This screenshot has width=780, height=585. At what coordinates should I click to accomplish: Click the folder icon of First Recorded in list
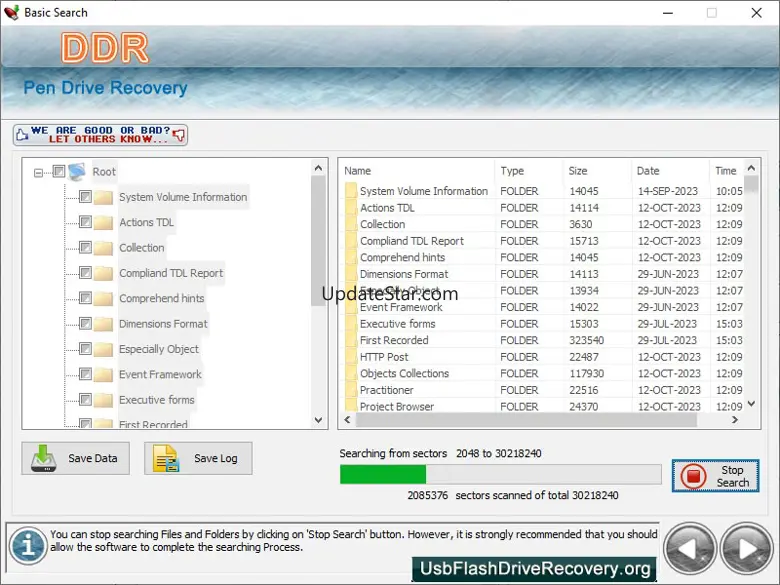tap(351, 340)
